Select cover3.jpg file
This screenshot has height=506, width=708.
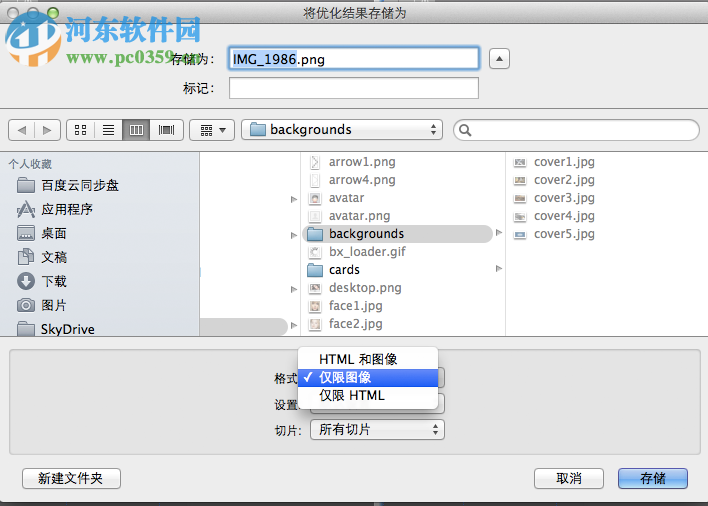point(564,198)
